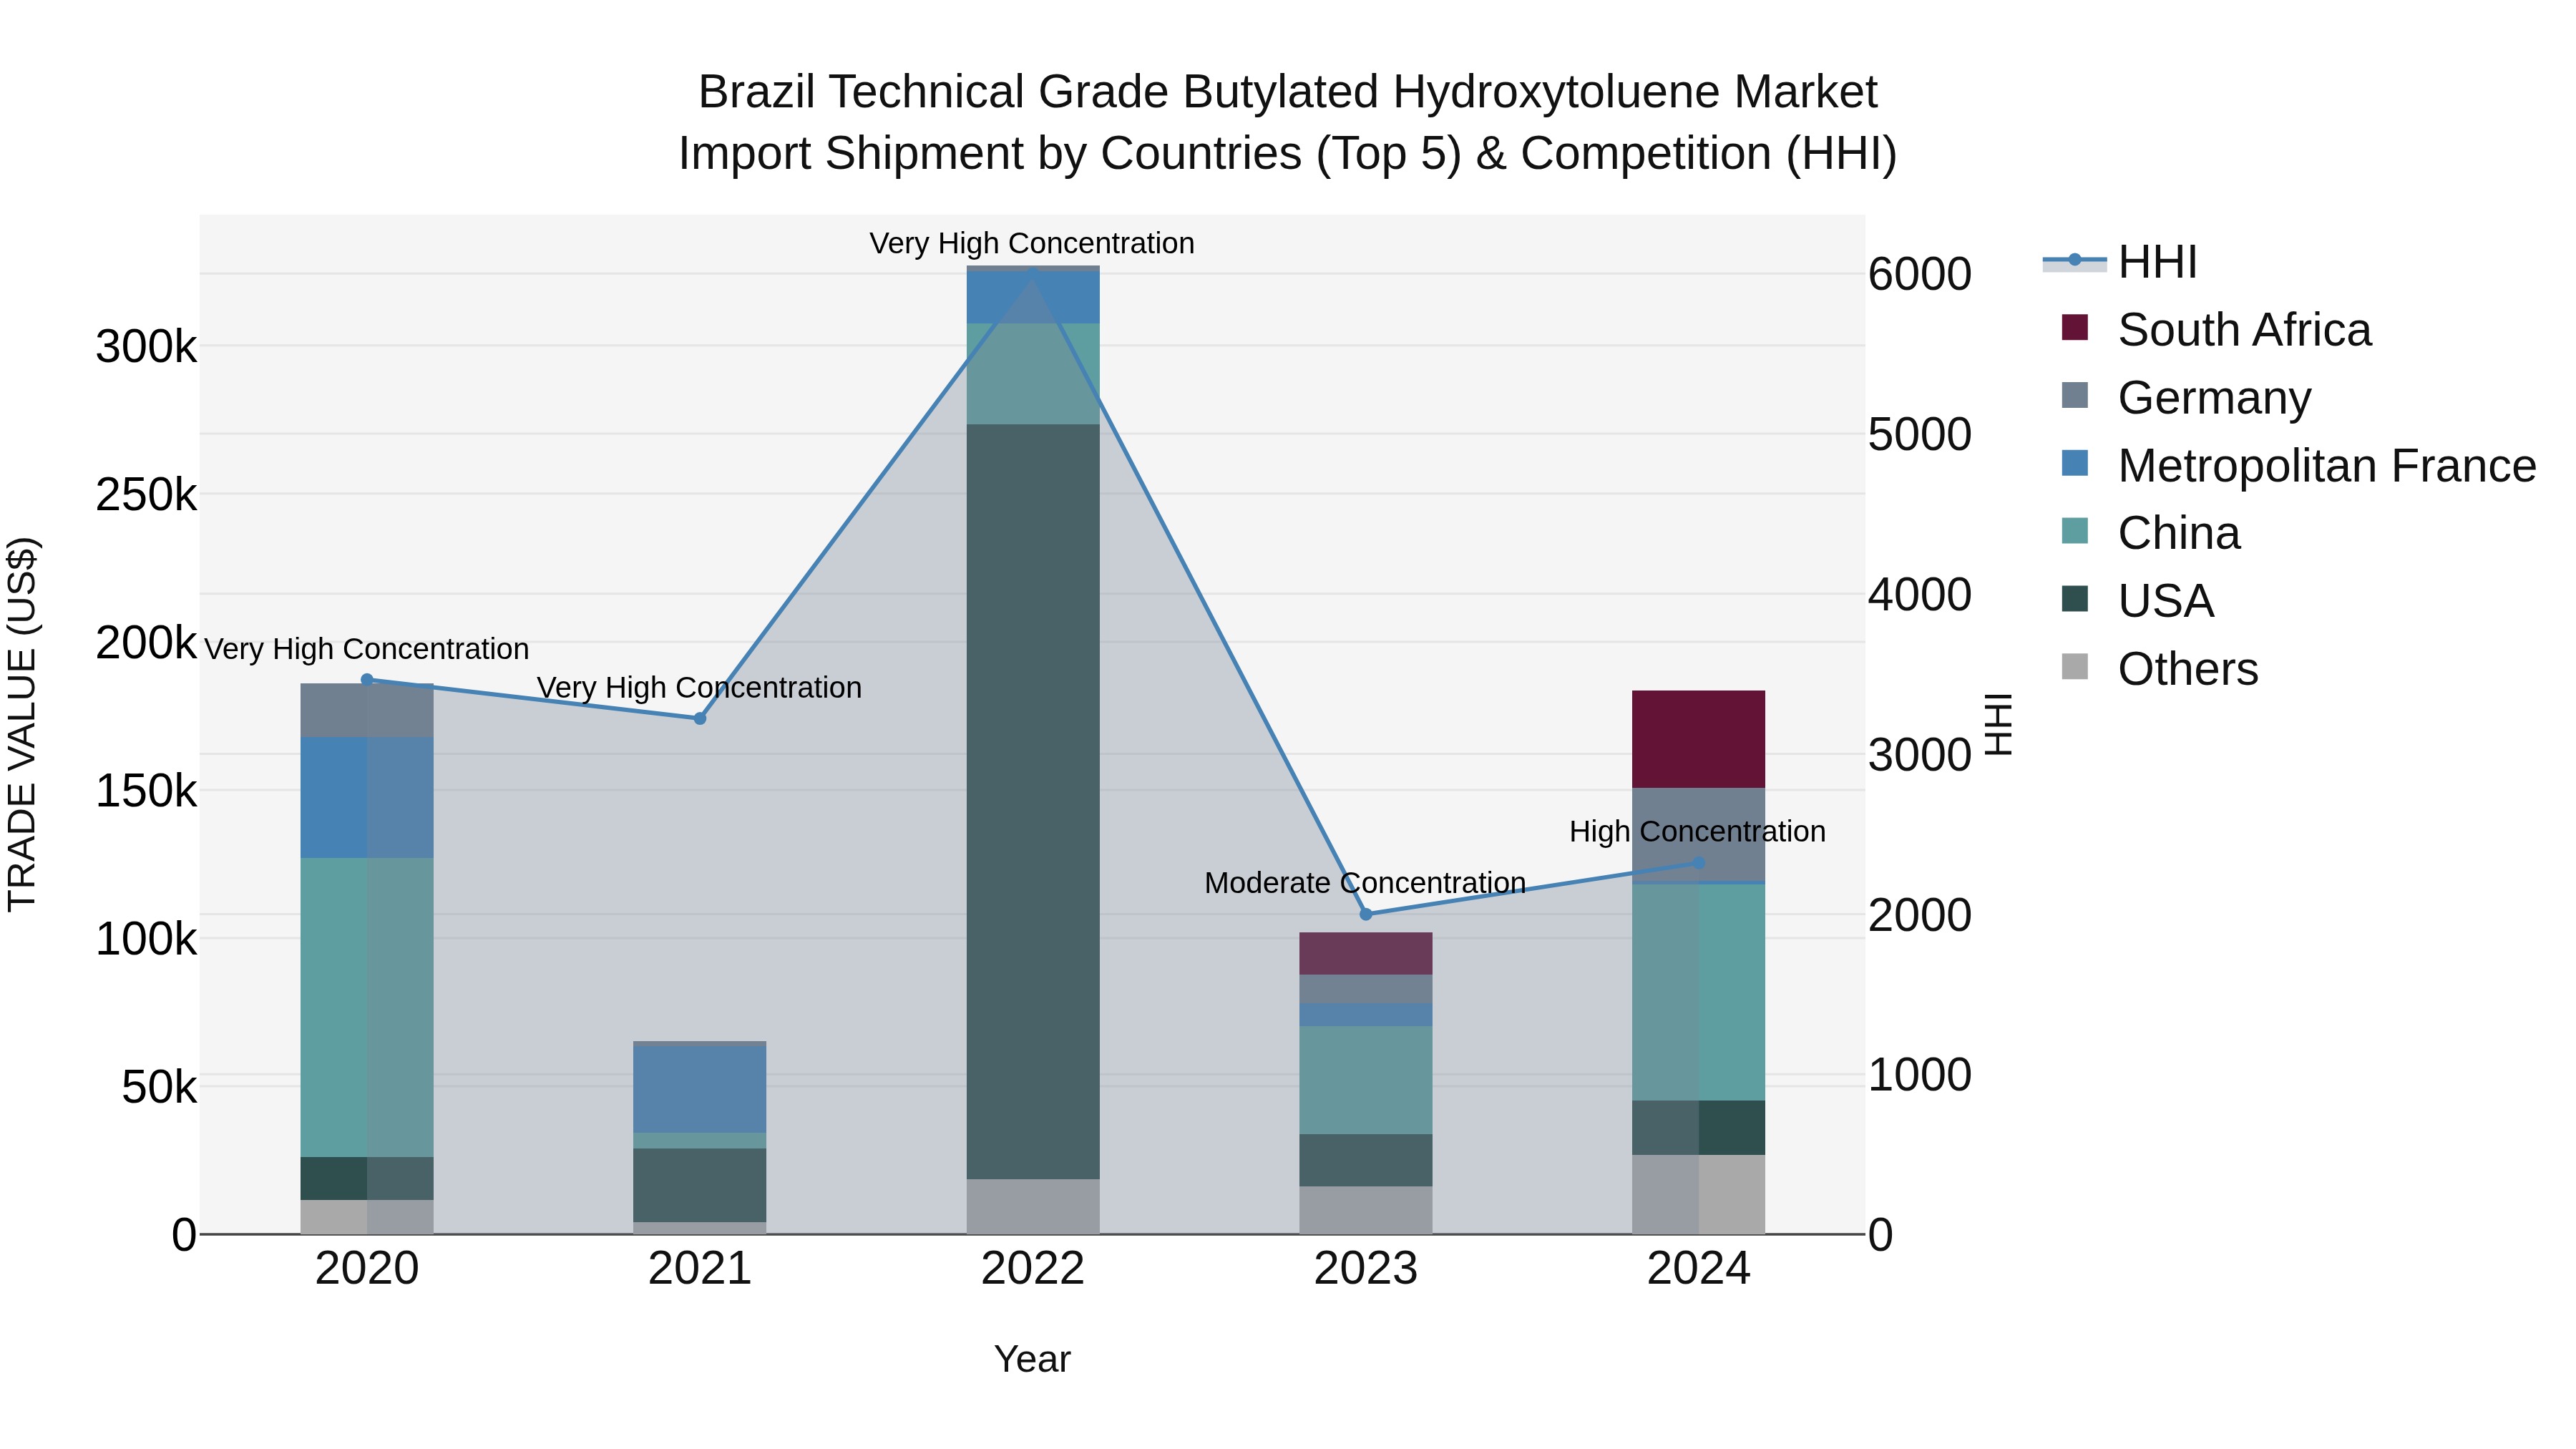Click HHI marker for 2023
Viewport: 2576px width, 1449px height.
click(x=1366, y=914)
